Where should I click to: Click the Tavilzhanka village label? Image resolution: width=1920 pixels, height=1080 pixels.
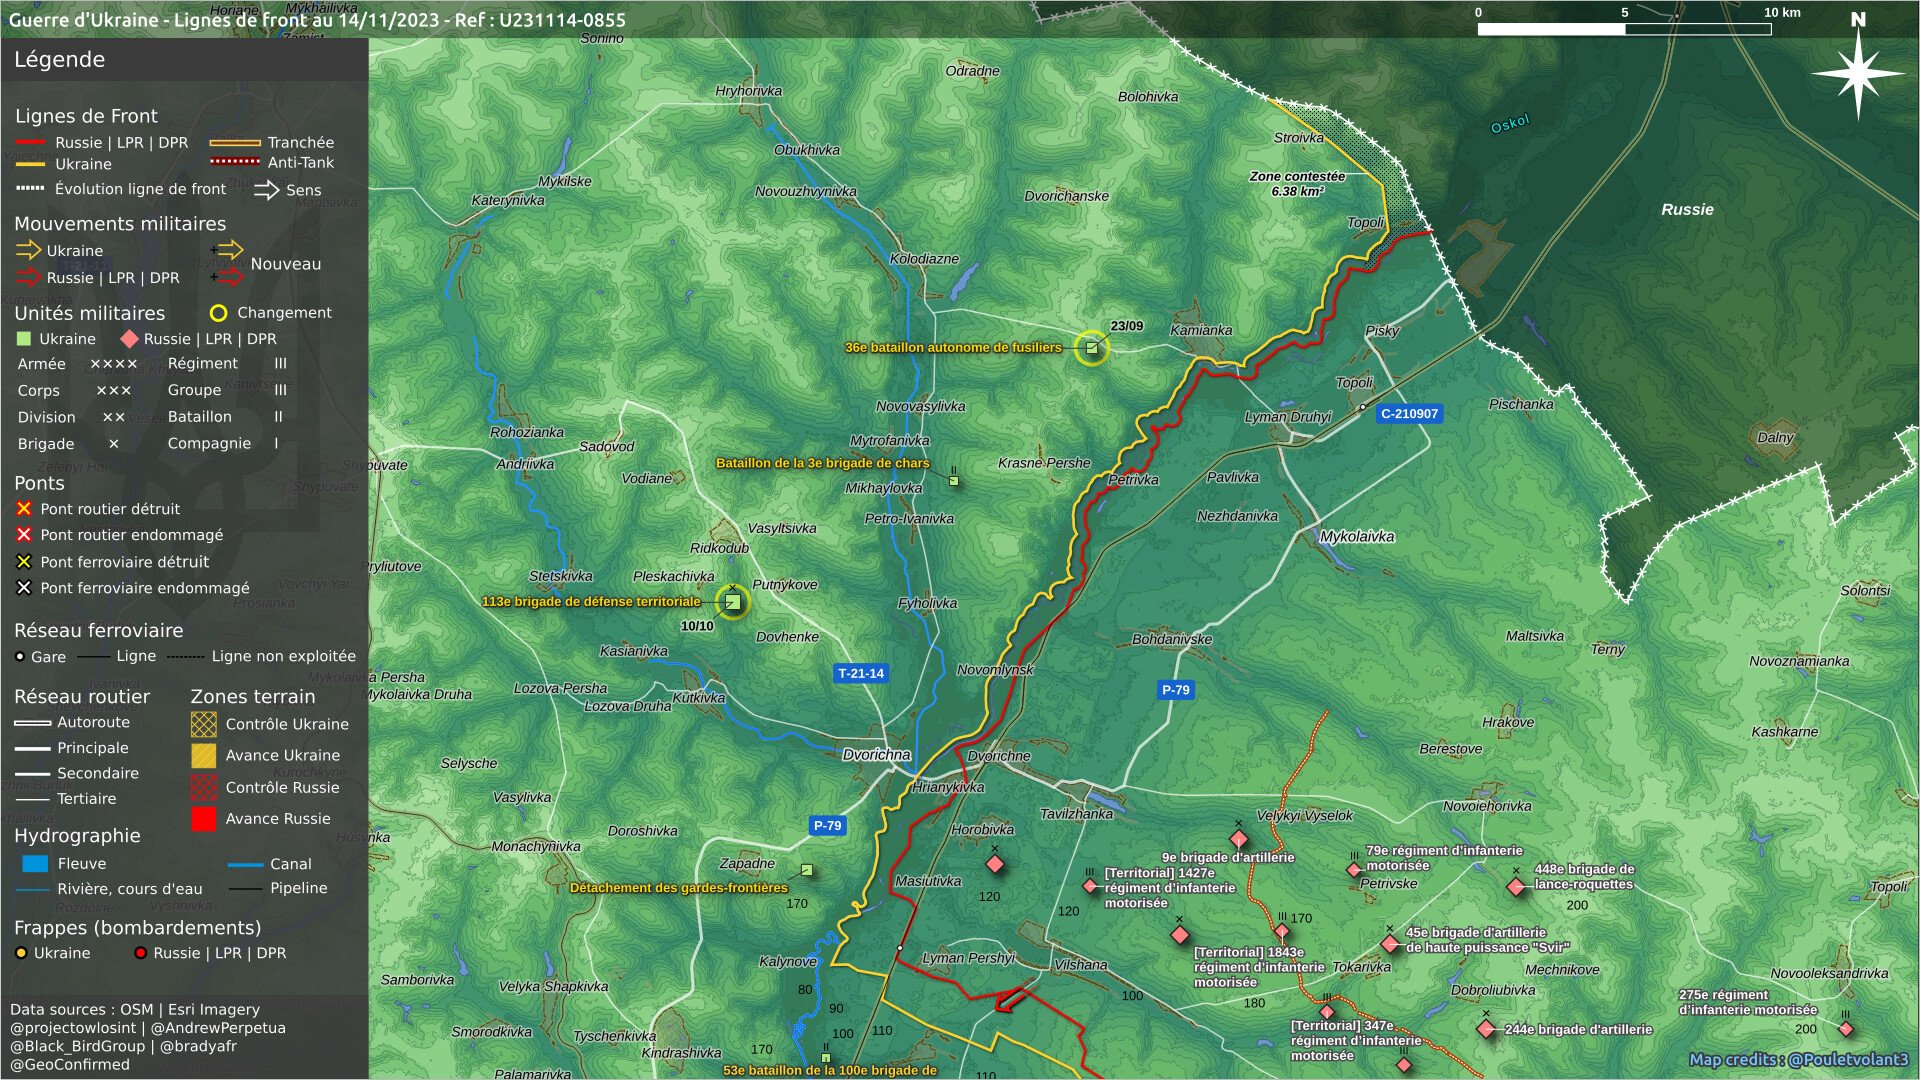[x=1076, y=814]
